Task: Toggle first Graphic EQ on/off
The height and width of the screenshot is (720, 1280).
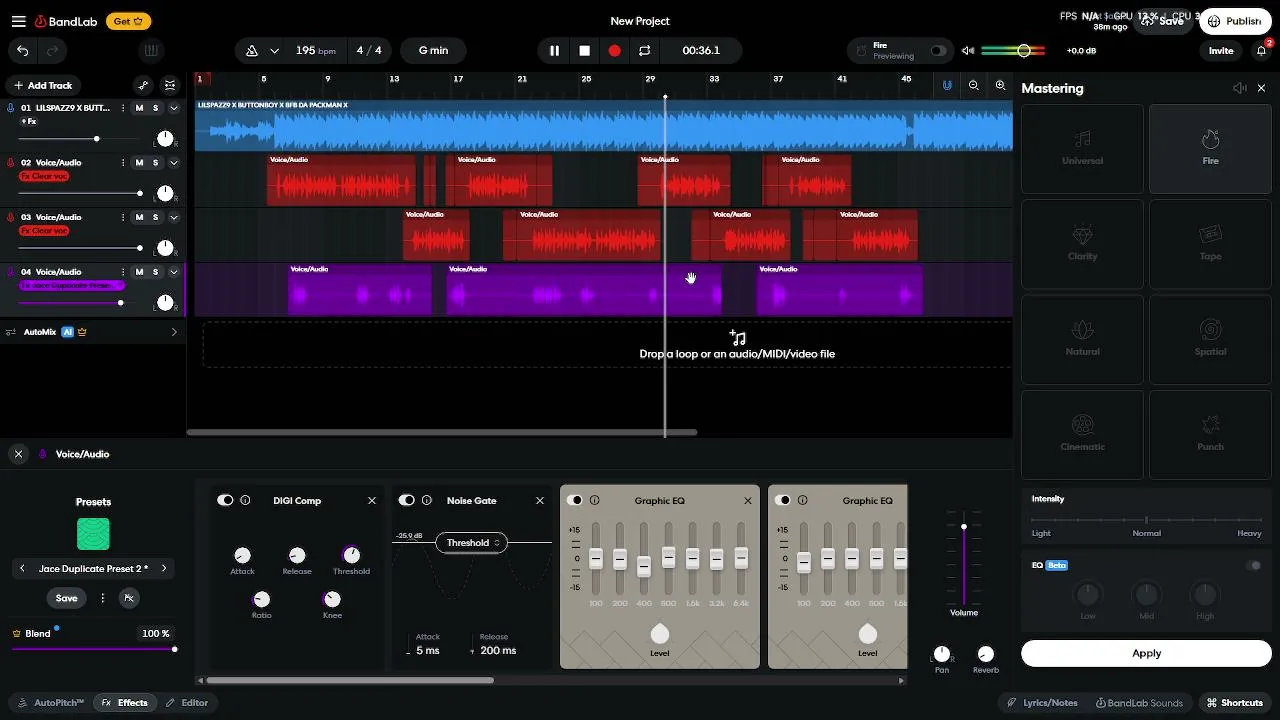Action: [574, 501]
